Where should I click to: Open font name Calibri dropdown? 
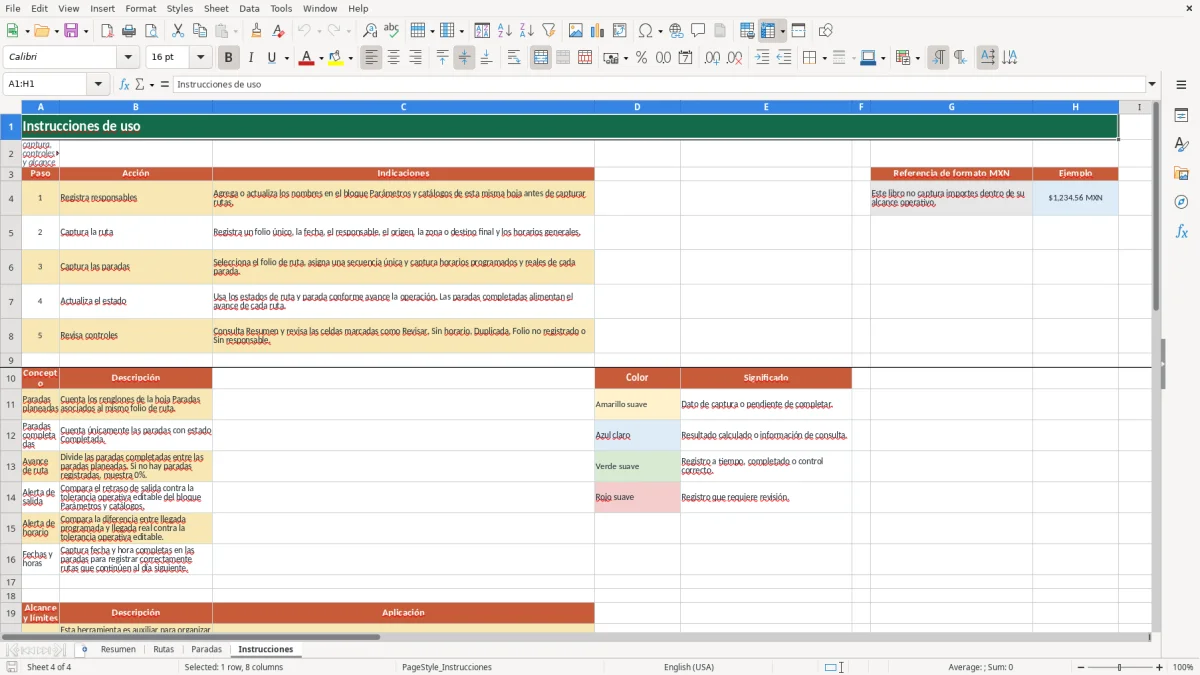[x=127, y=58]
